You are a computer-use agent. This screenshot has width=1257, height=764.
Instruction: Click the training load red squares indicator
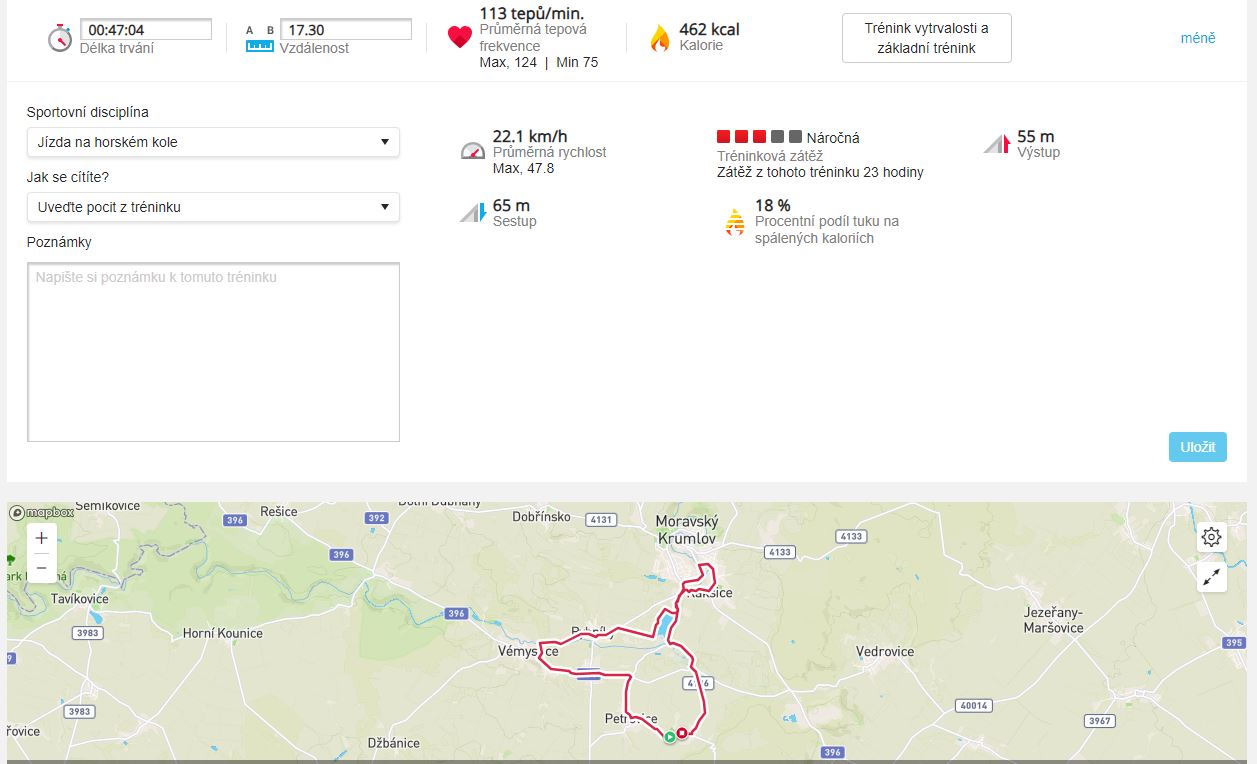click(759, 137)
